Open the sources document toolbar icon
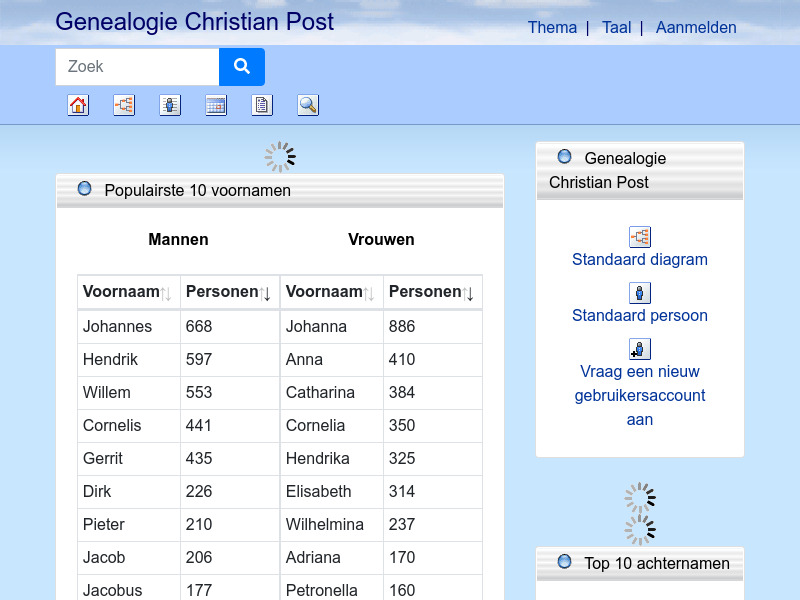This screenshot has width=800, height=600. [x=262, y=105]
